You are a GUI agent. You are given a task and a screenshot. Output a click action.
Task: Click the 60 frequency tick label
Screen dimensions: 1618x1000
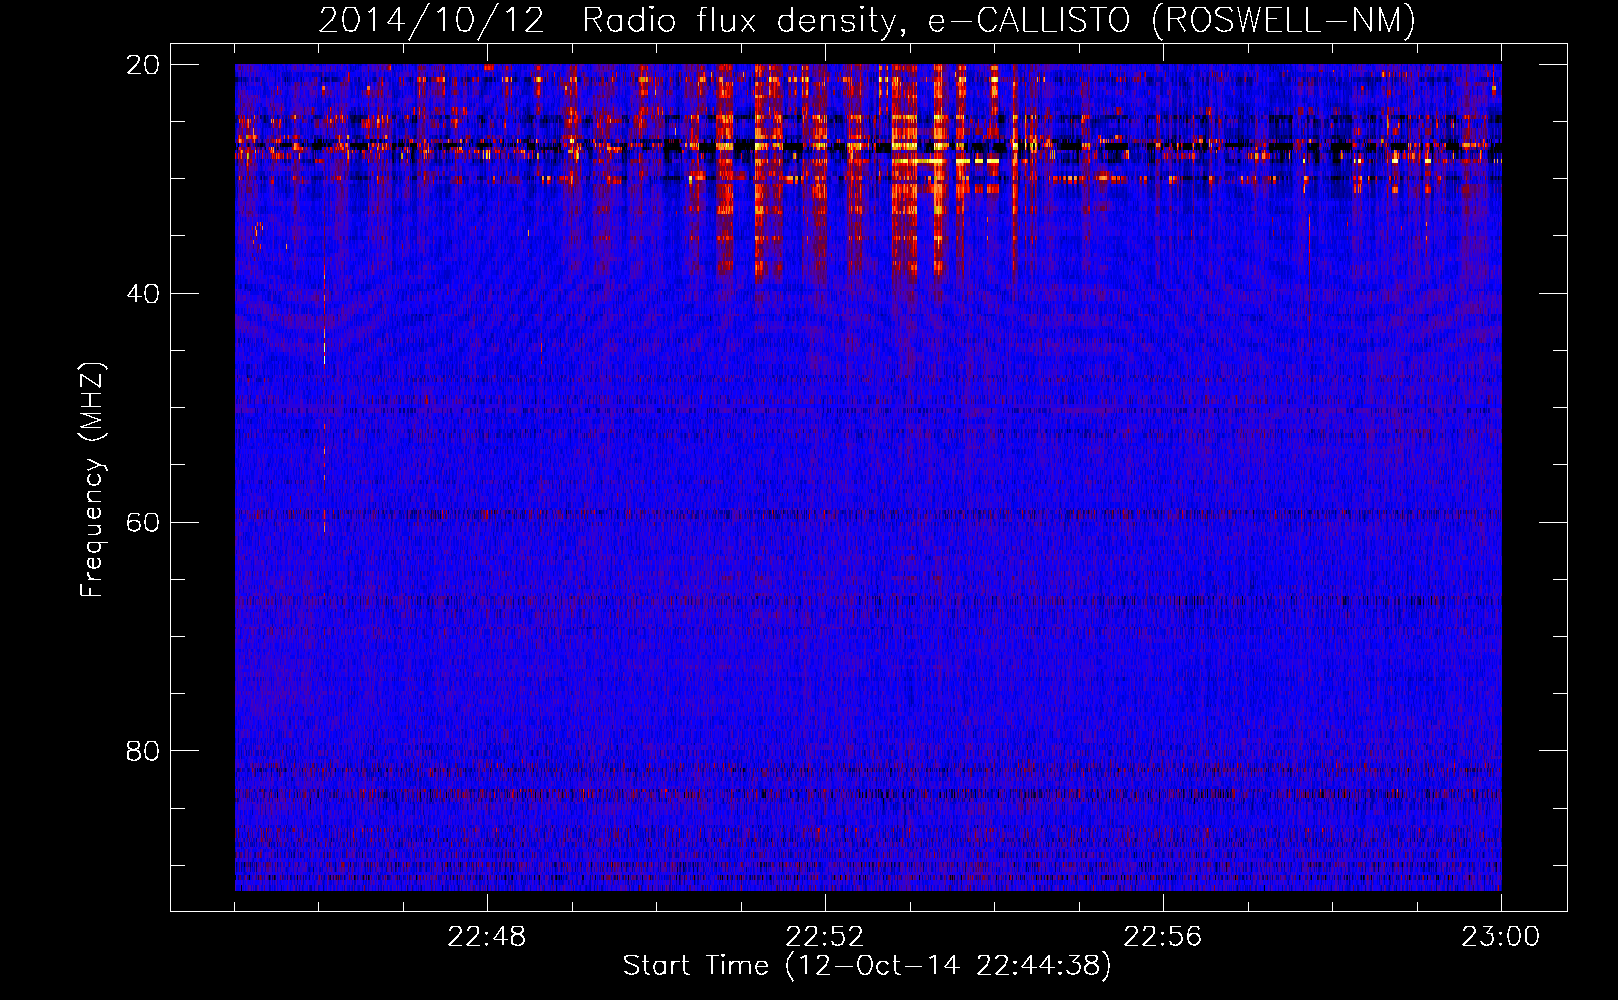(143, 523)
